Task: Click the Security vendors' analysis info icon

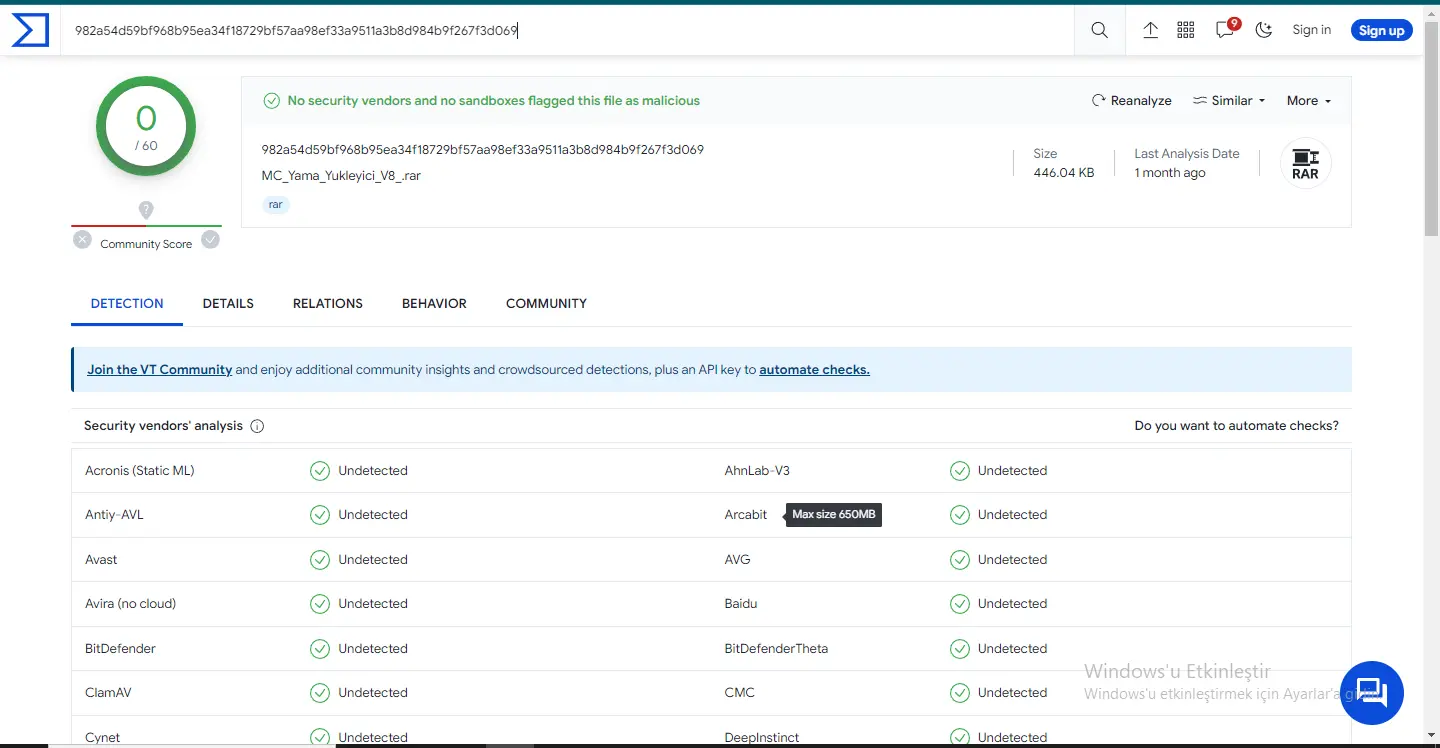Action: (x=257, y=426)
